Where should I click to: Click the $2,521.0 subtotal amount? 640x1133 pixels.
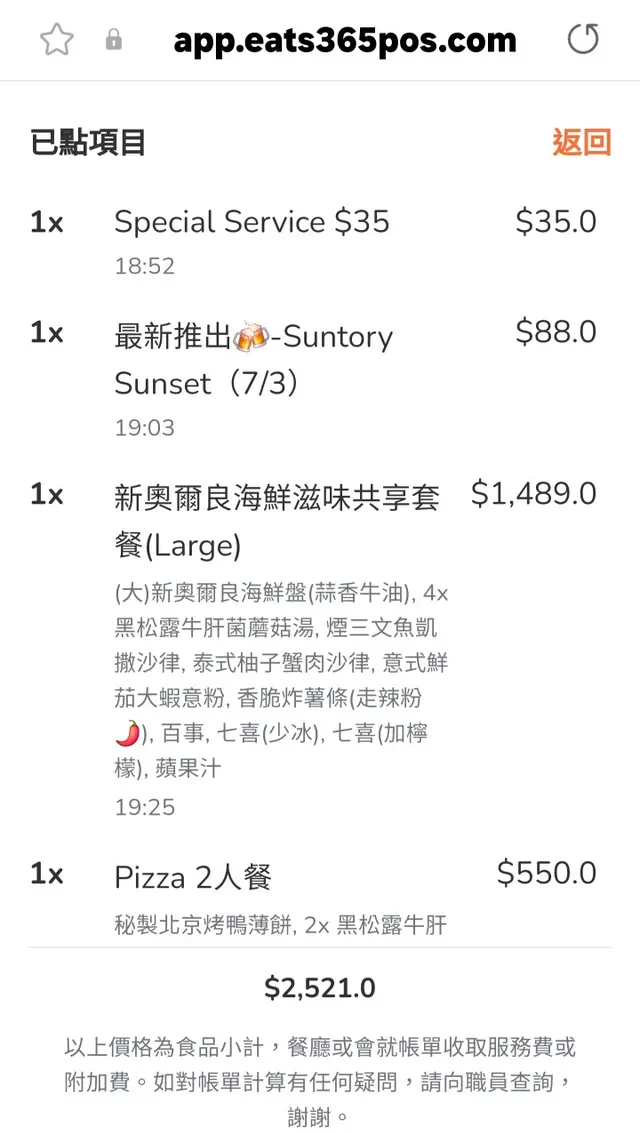coord(320,988)
